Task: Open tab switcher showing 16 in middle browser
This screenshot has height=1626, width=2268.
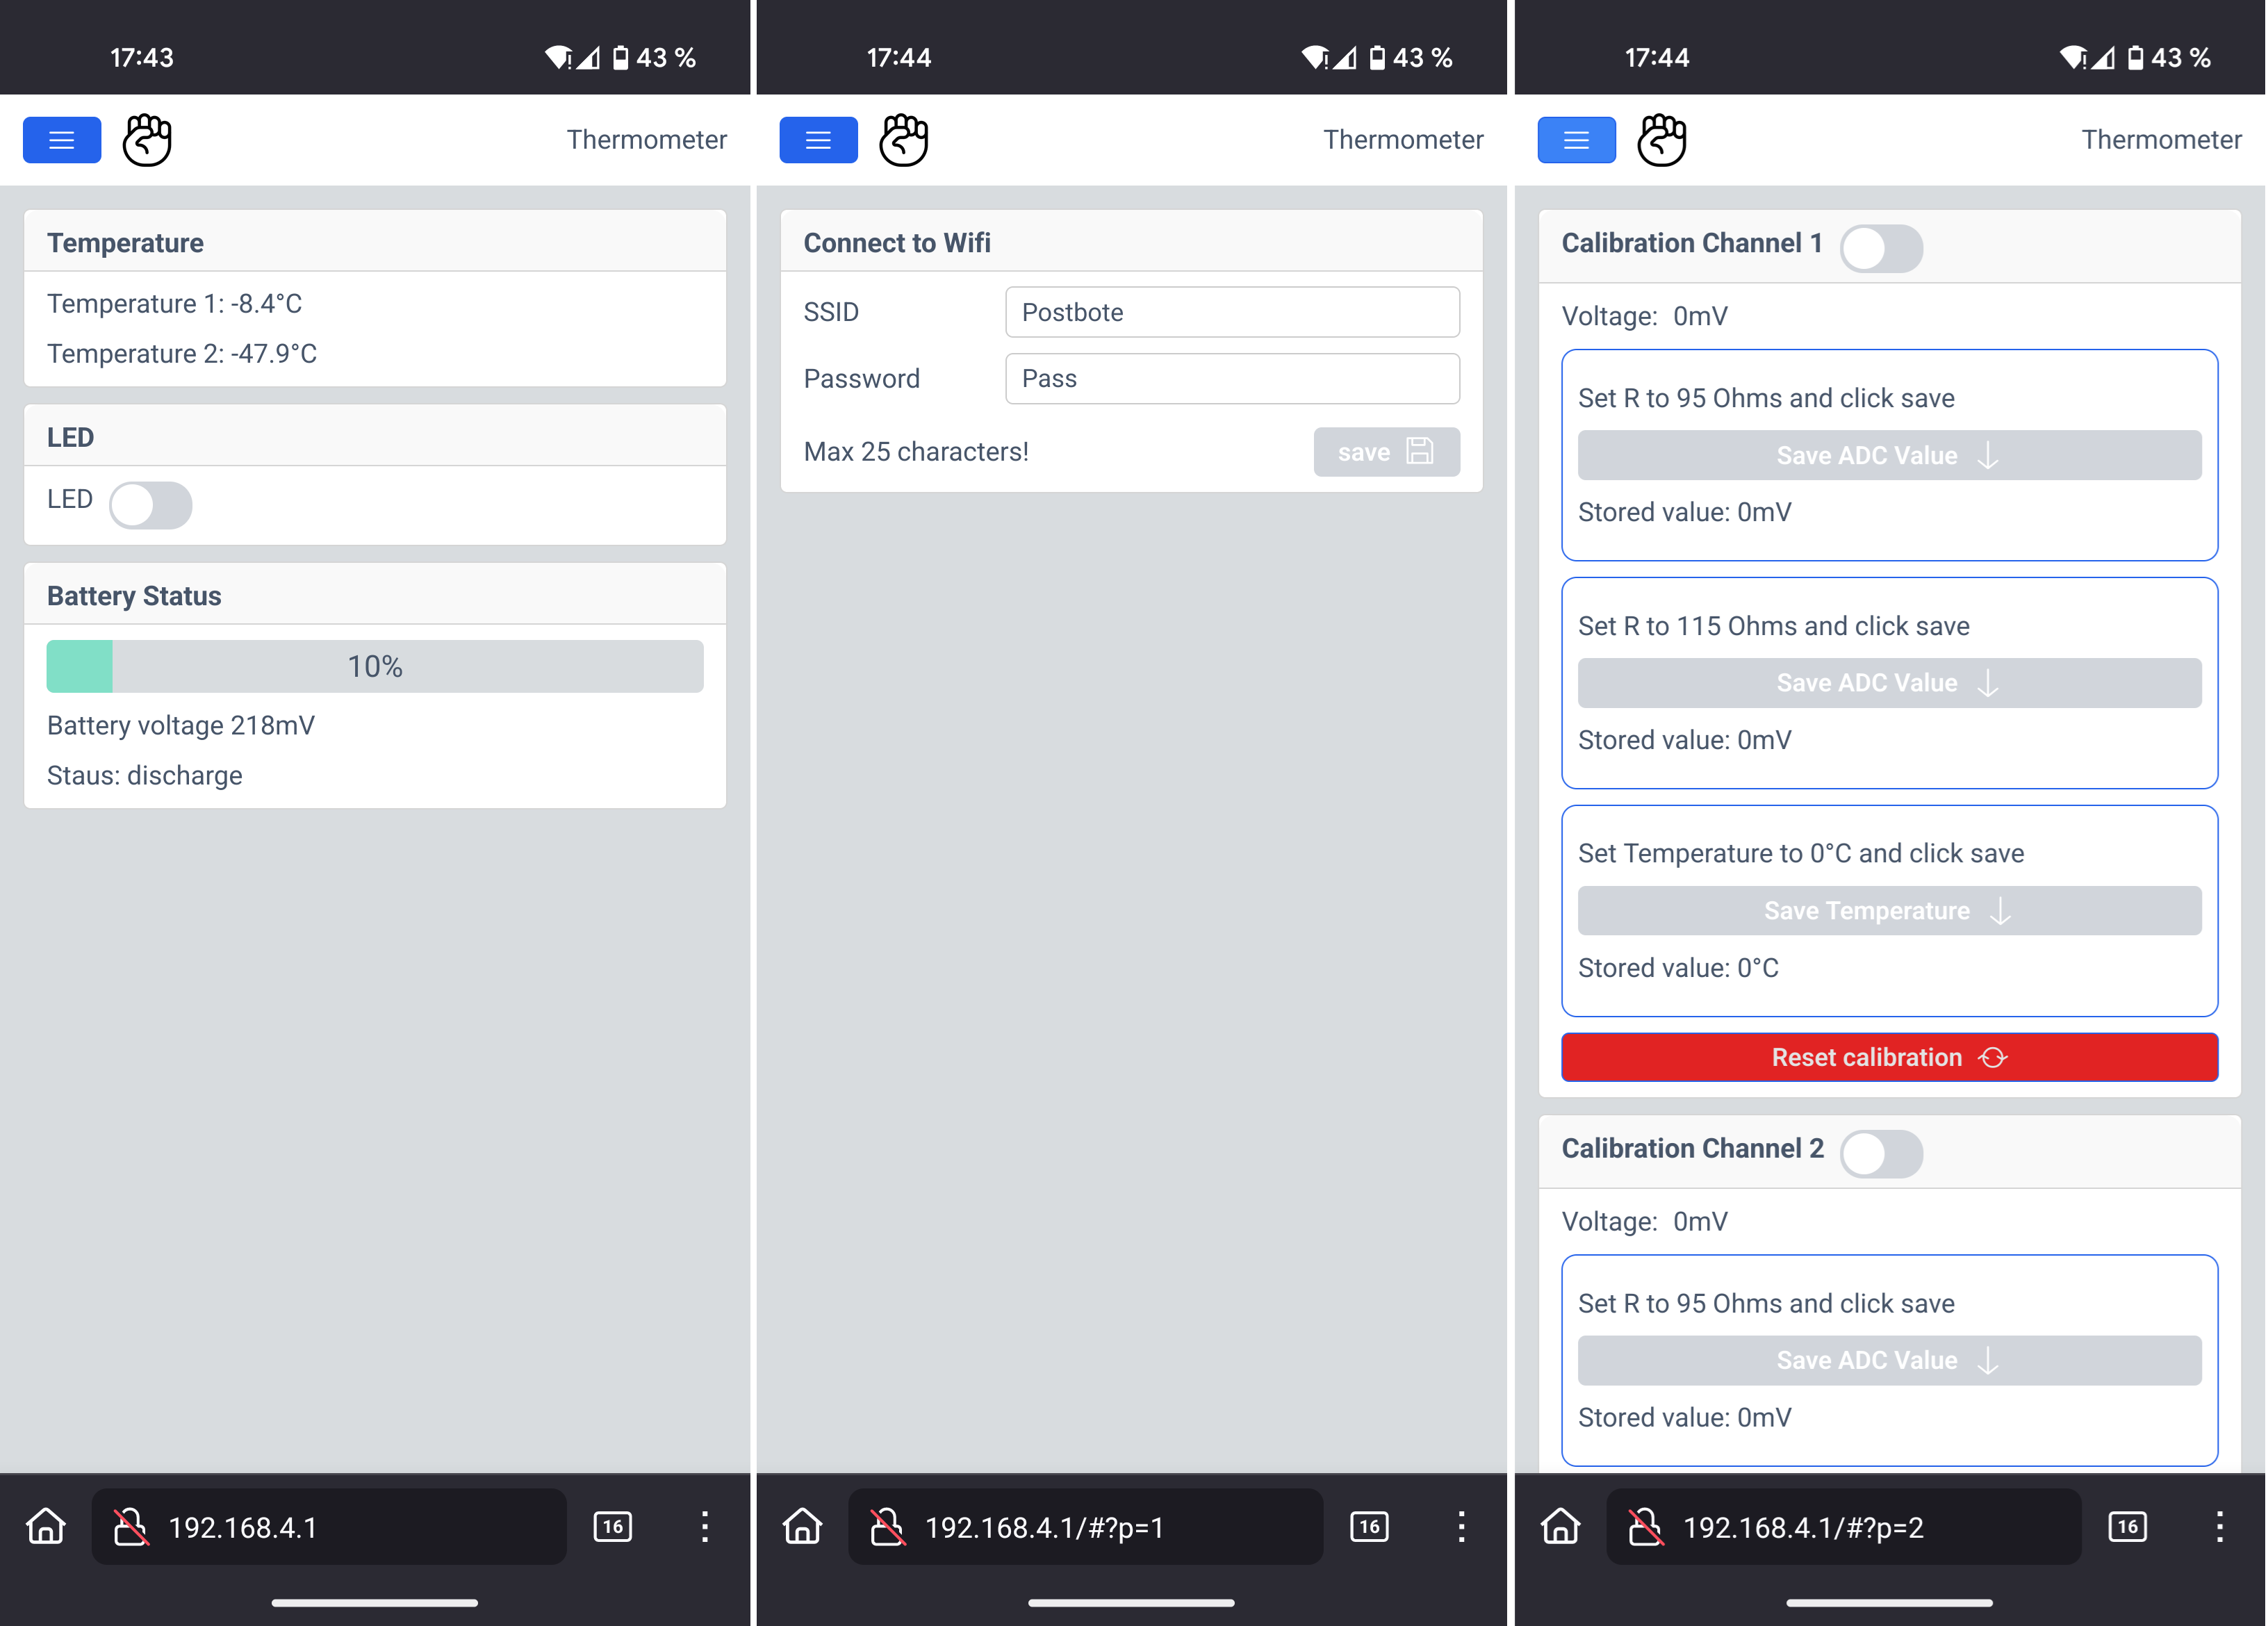Action: (1368, 1526)
